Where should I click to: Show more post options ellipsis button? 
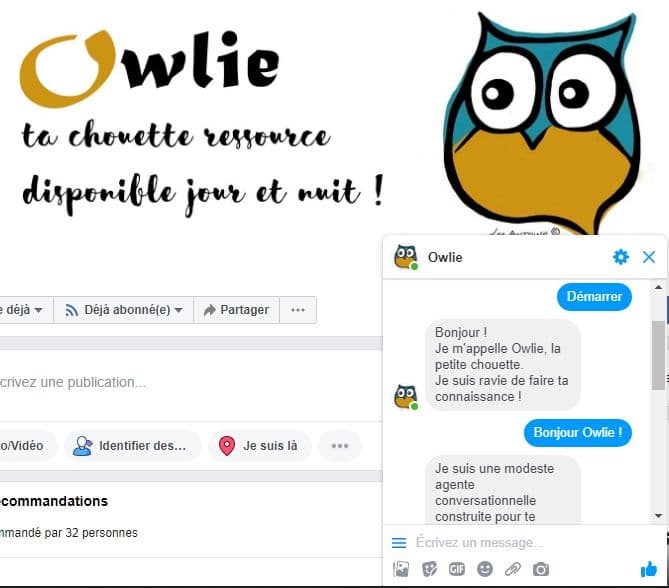pos(340,446)
